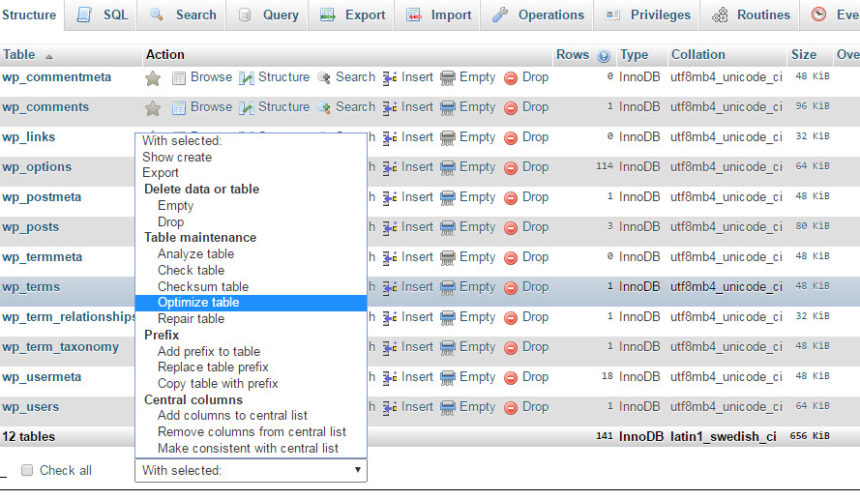Choose Replace table prefix

pyautogui.click(x=213, y=367)
